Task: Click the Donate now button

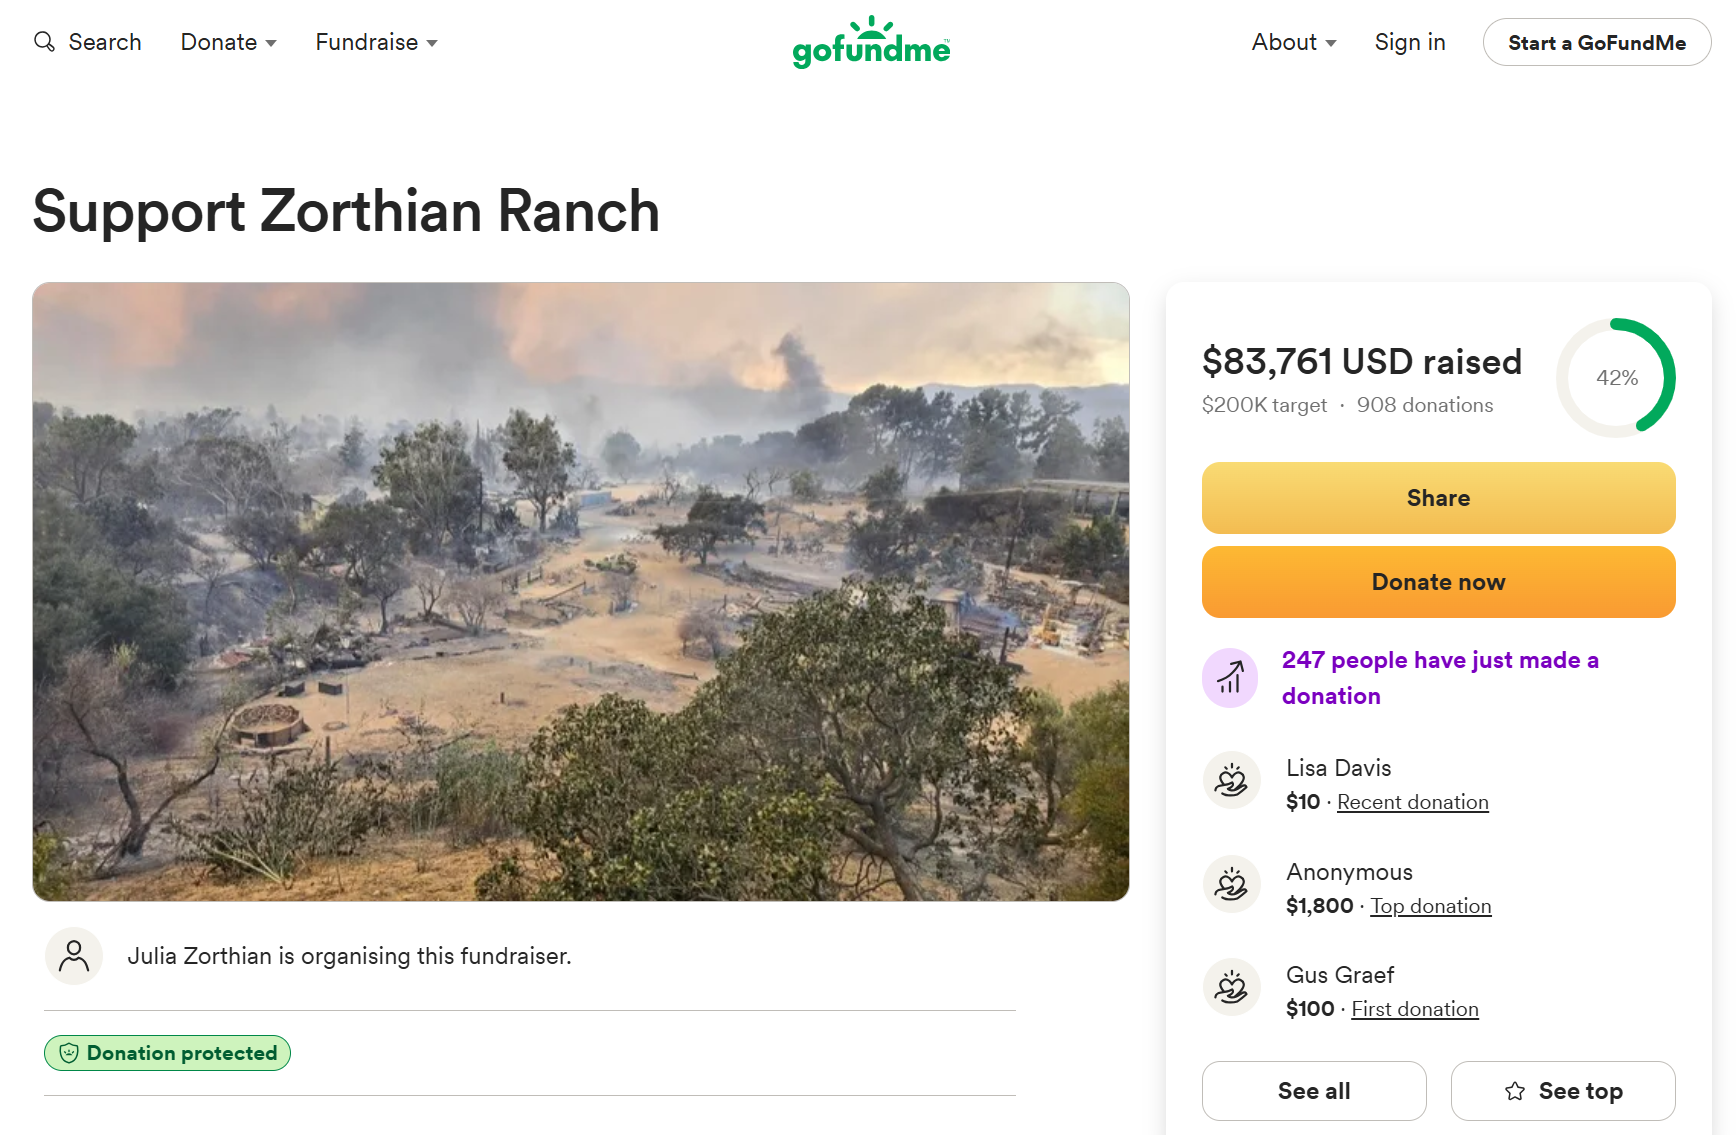Action: pyautogui.click(x=1438, y=582)
